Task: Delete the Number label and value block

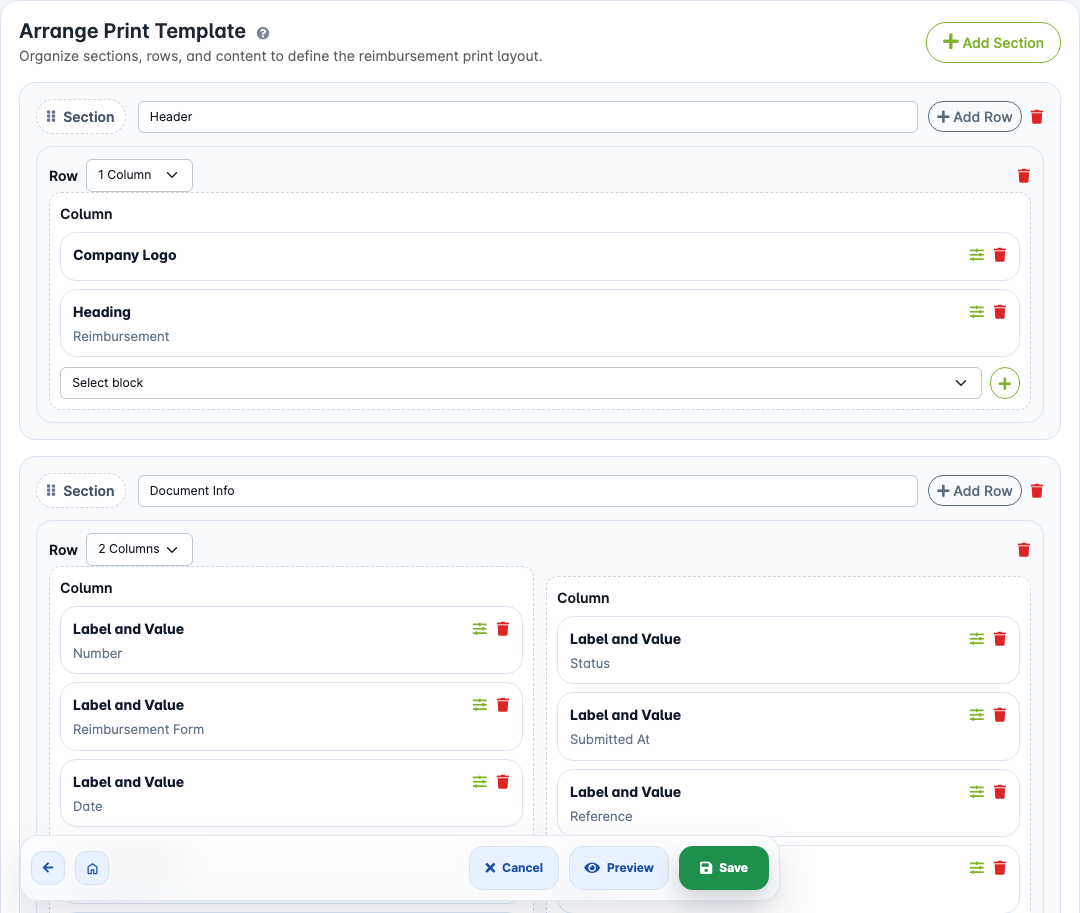Action: point(503,629)
